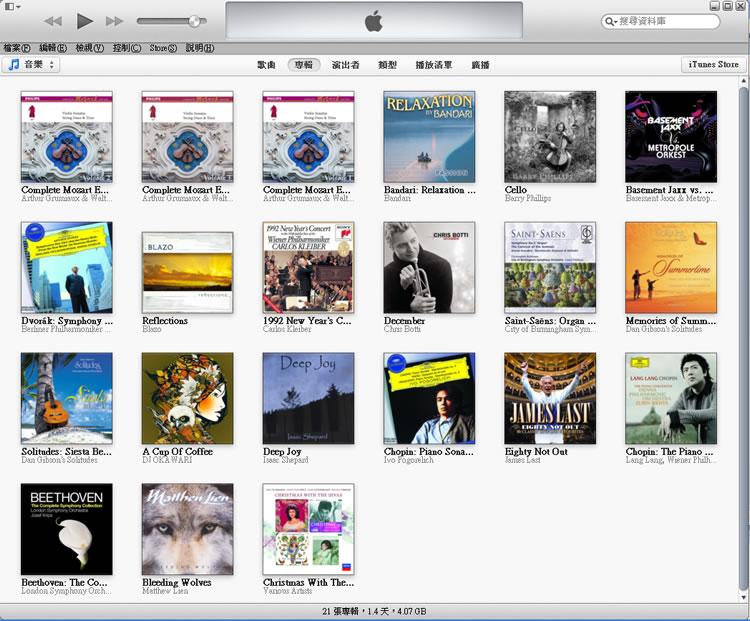Skip to previous track with rewind button
The image size is (750, 621).
tap(53, 21)
